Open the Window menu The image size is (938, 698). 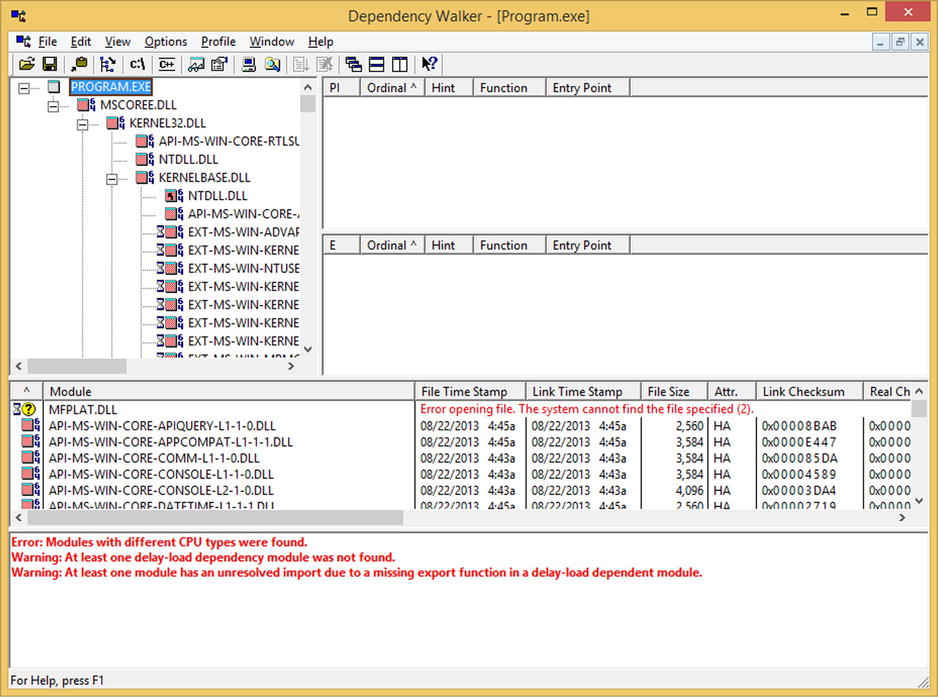click(272, 41)
